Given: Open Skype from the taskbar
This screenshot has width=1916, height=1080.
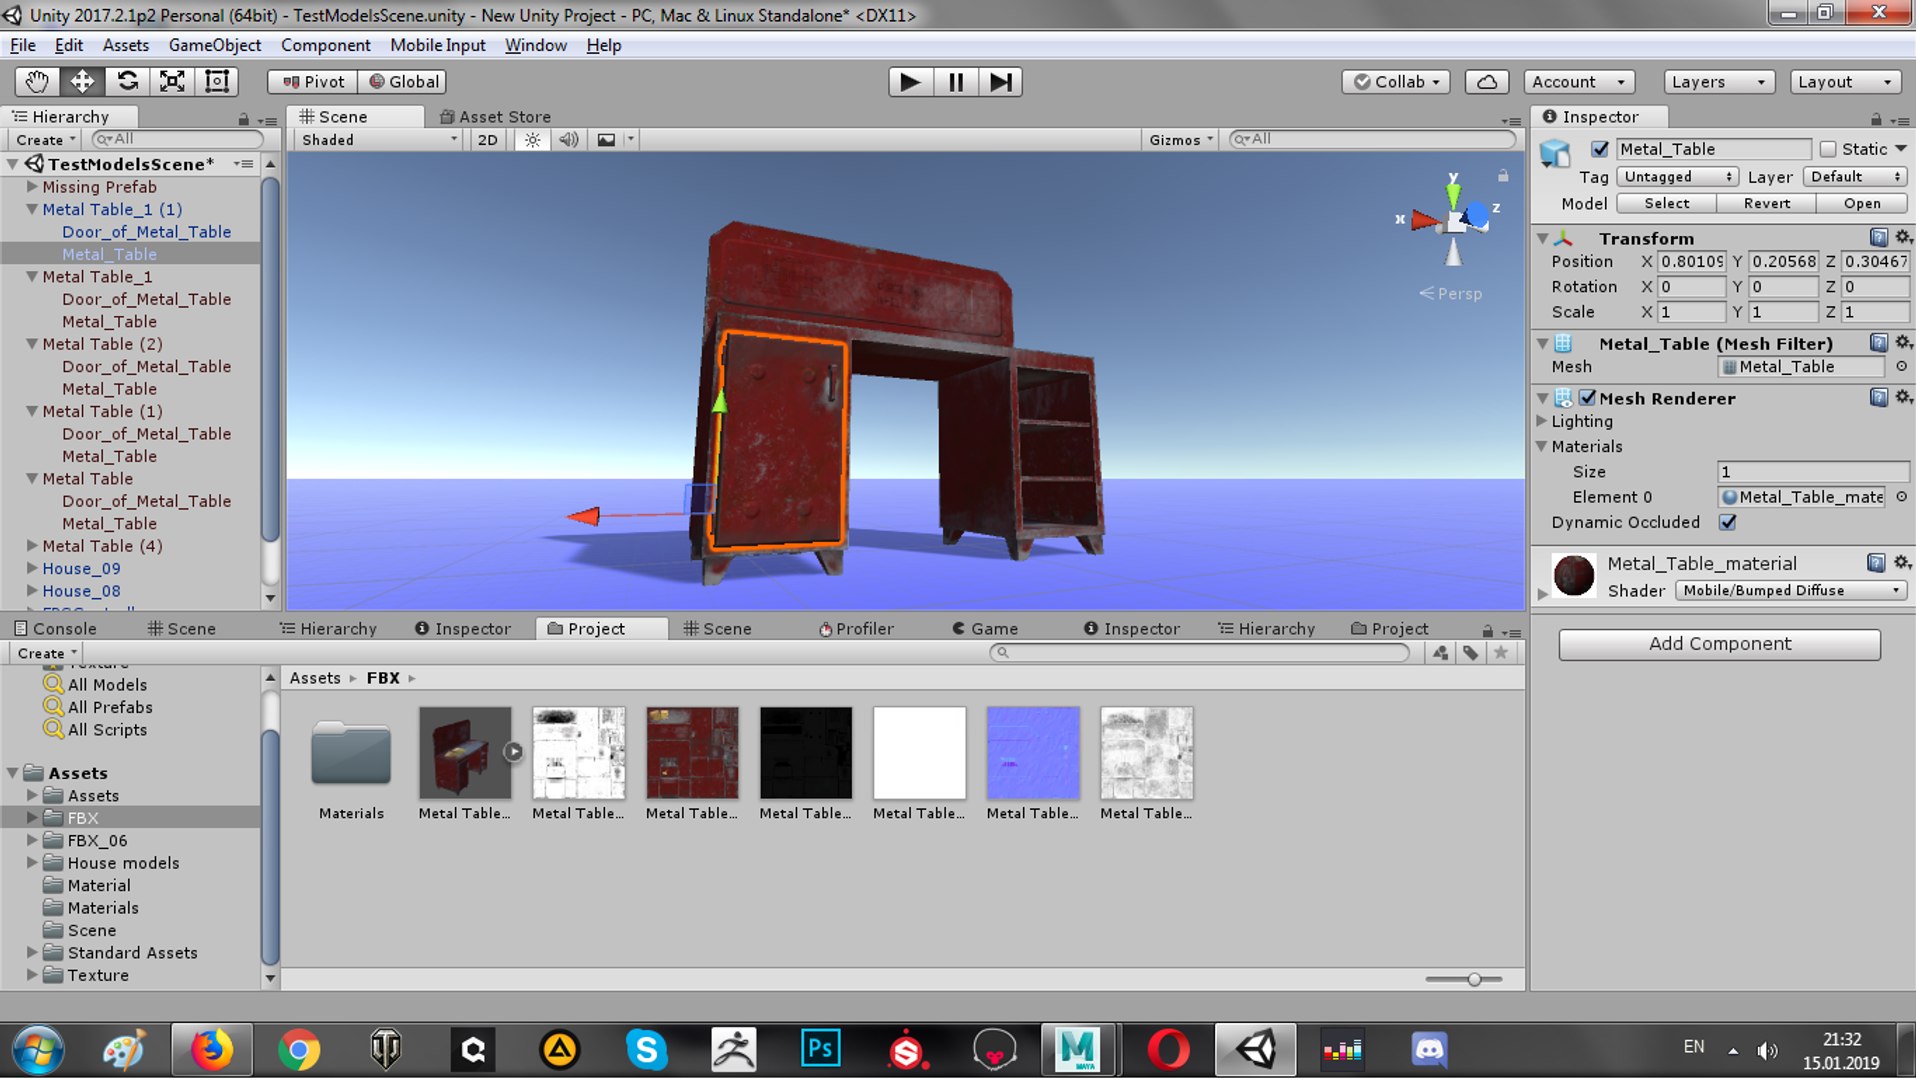Looking at the screenshot, I should pos(646,1050).
